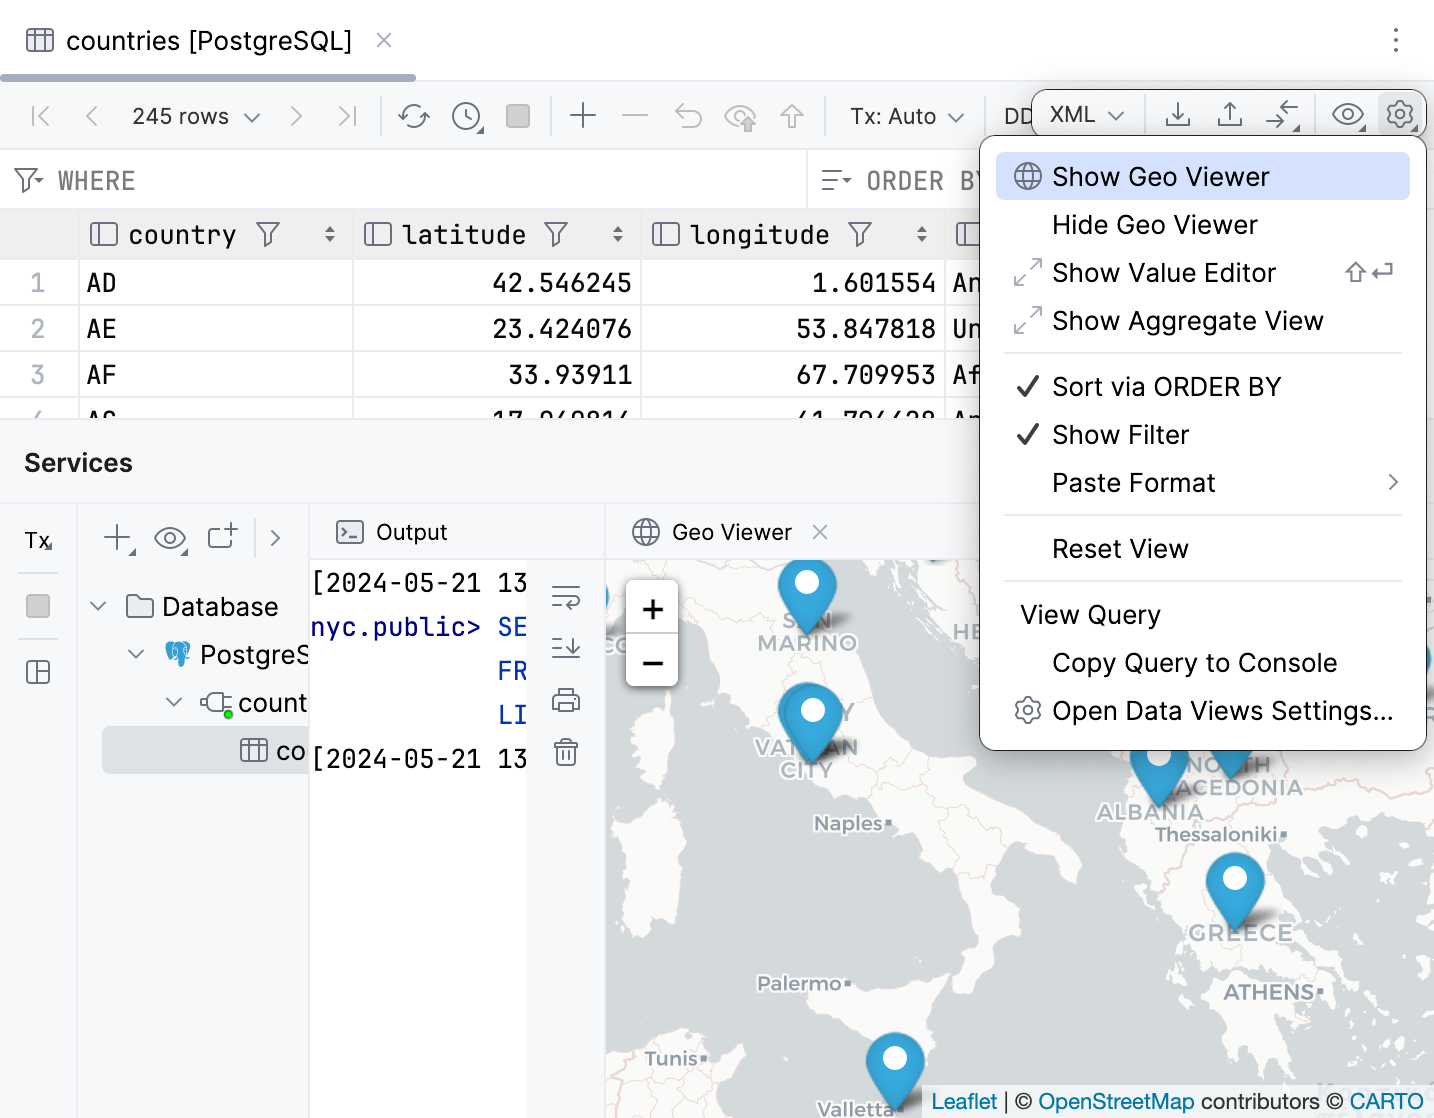Switch to the Geo Viewer tab
The height and width of the screenshot is (1118, 1434).
pyautogui.click(x=731, y=531)
